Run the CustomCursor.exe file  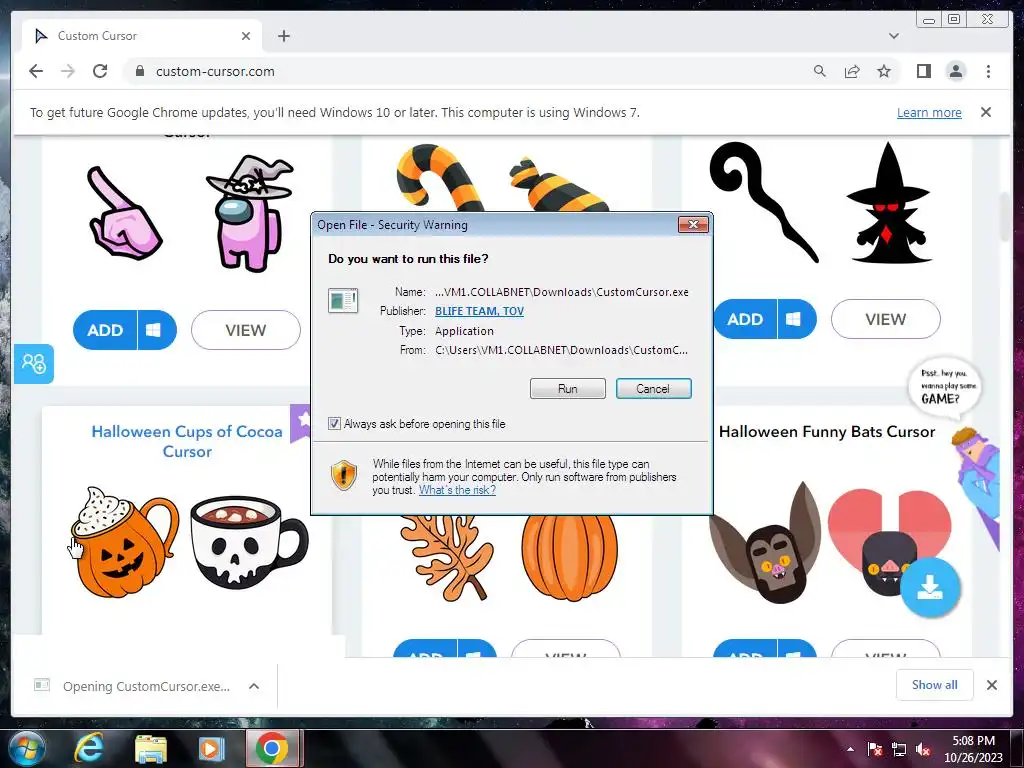[x=568, y=389]
